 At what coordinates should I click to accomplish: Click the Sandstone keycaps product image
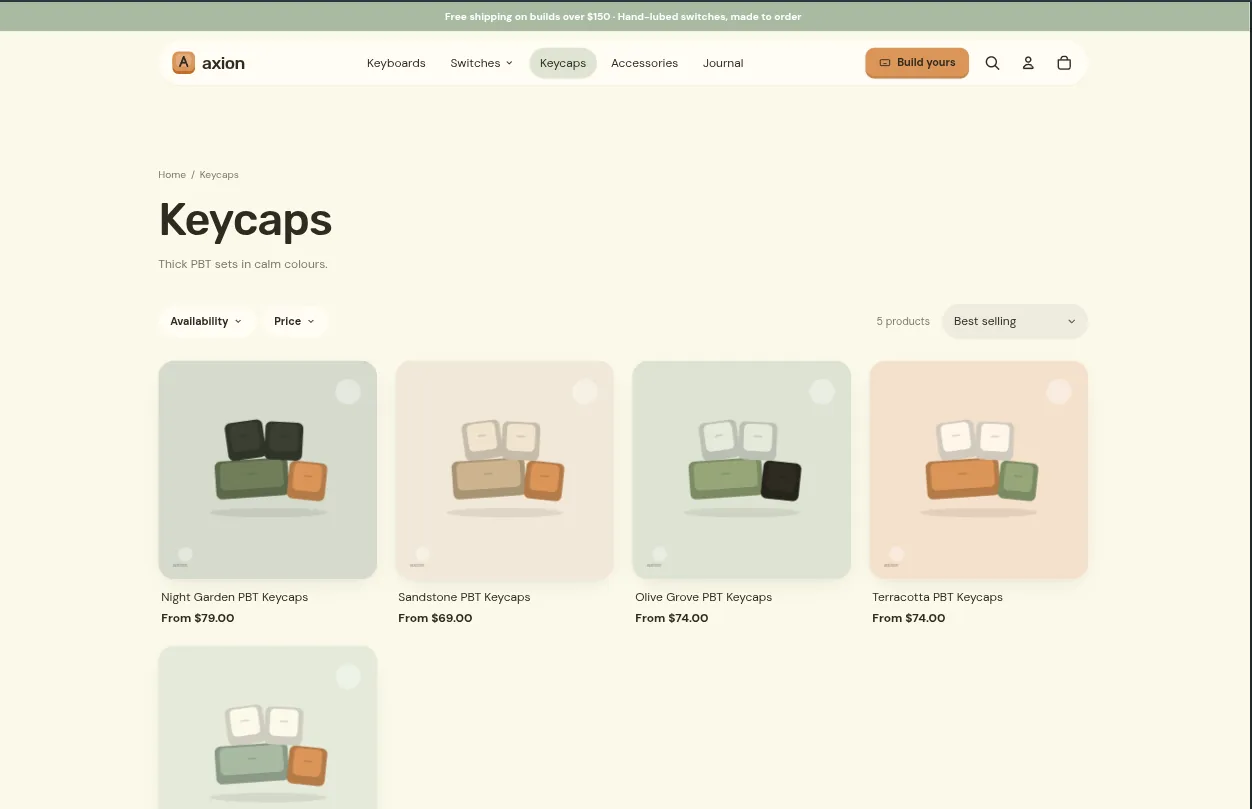[505, 470]
